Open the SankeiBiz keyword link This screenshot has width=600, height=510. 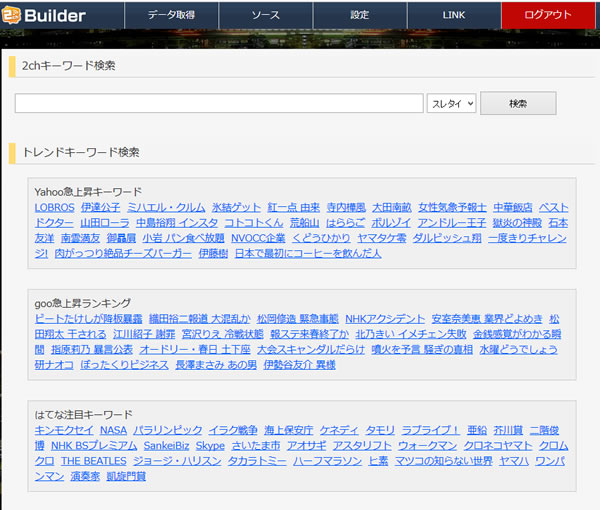[166, 446]
